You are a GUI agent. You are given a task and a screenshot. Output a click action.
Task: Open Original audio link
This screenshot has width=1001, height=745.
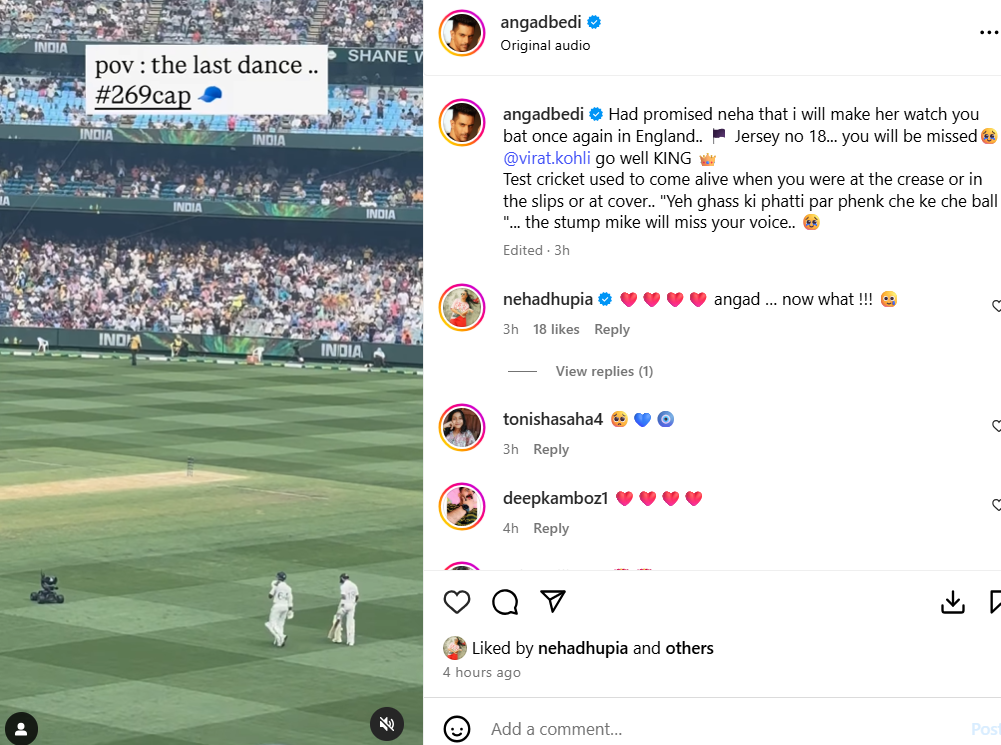coord(545,45)
